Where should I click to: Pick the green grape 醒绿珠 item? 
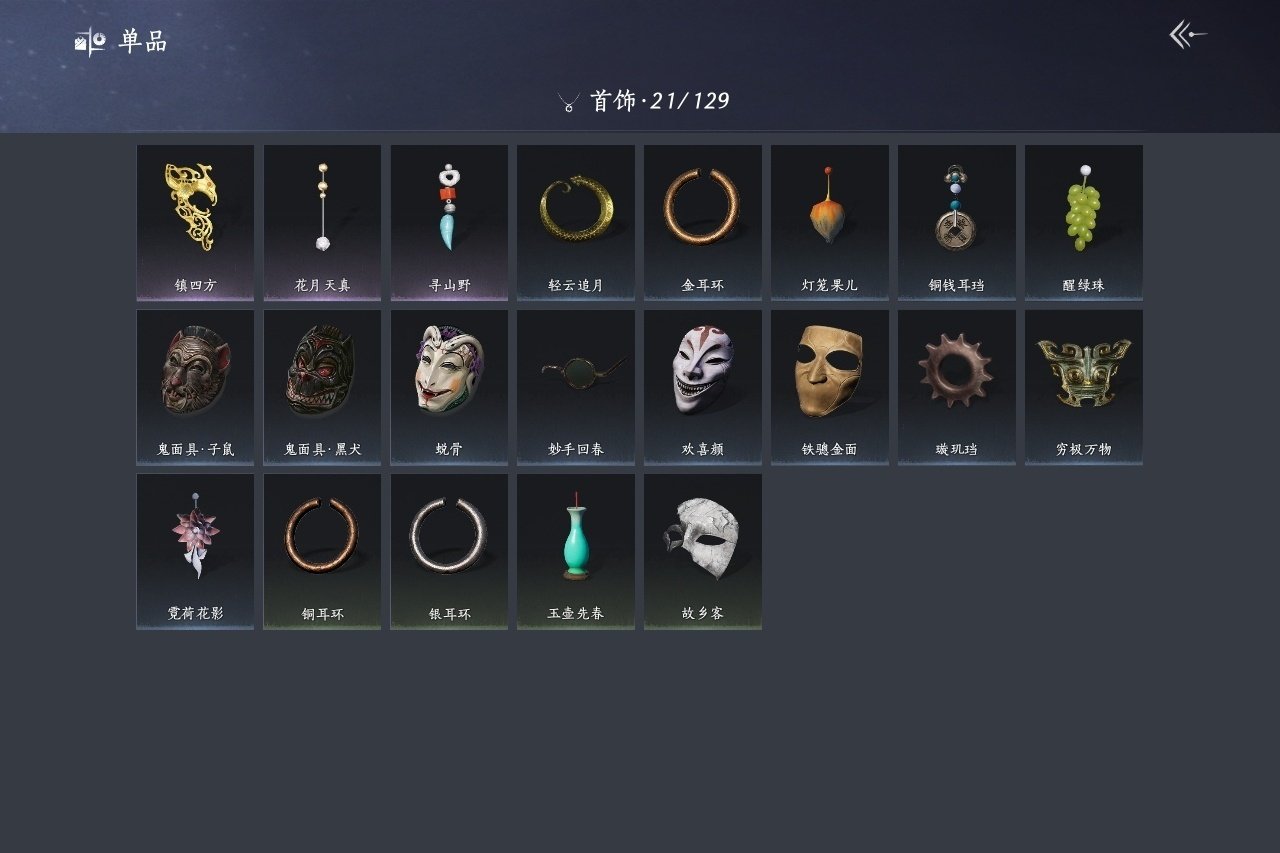point(1084,223)
